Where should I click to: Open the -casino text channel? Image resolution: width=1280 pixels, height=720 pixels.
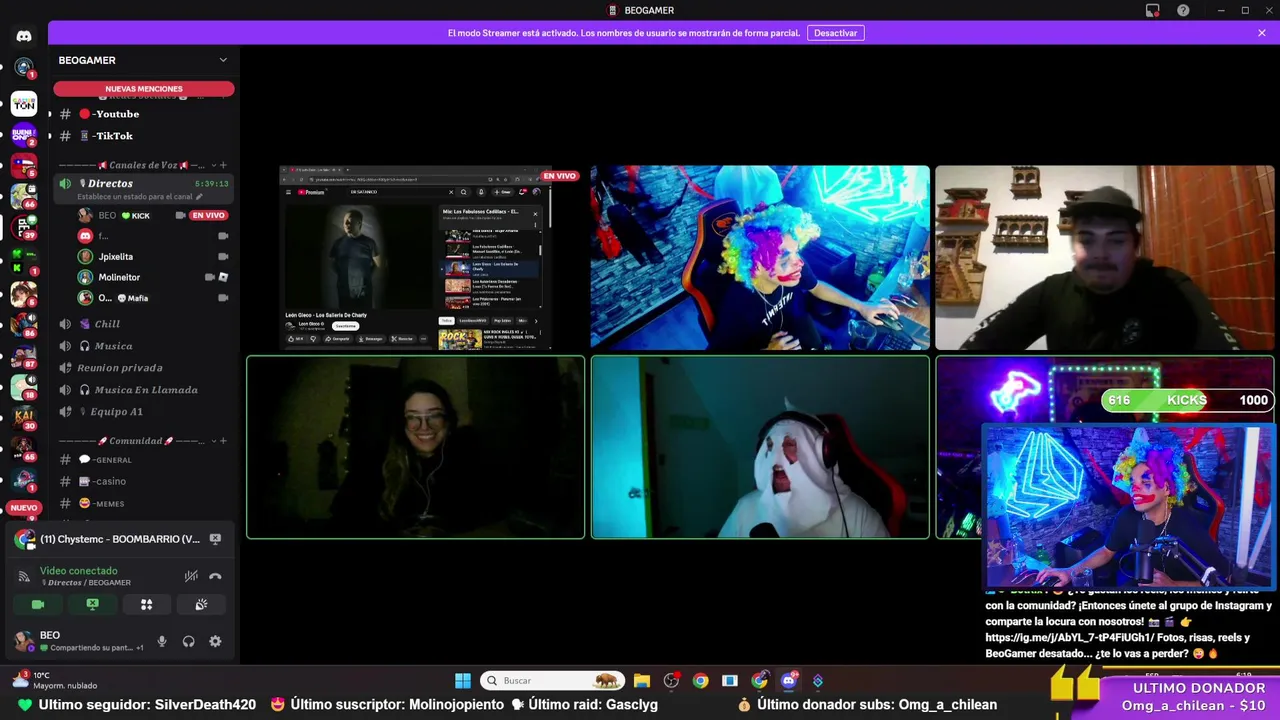144,482
